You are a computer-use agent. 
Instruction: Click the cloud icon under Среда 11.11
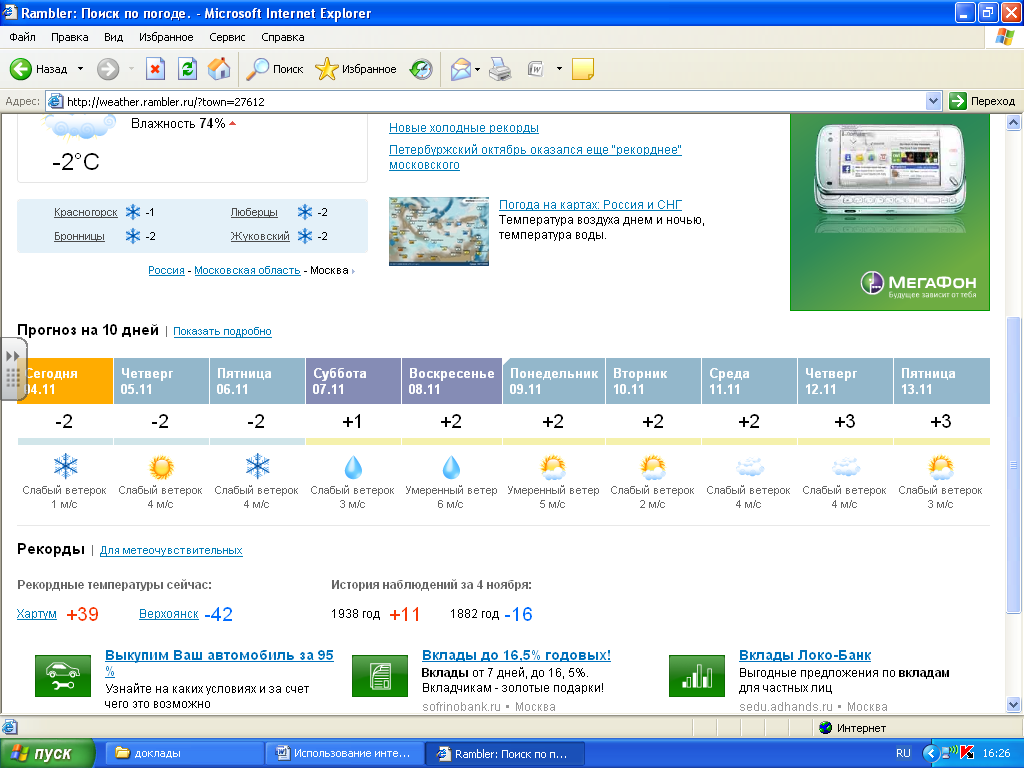pyautogui.click(x=749, y=466)
